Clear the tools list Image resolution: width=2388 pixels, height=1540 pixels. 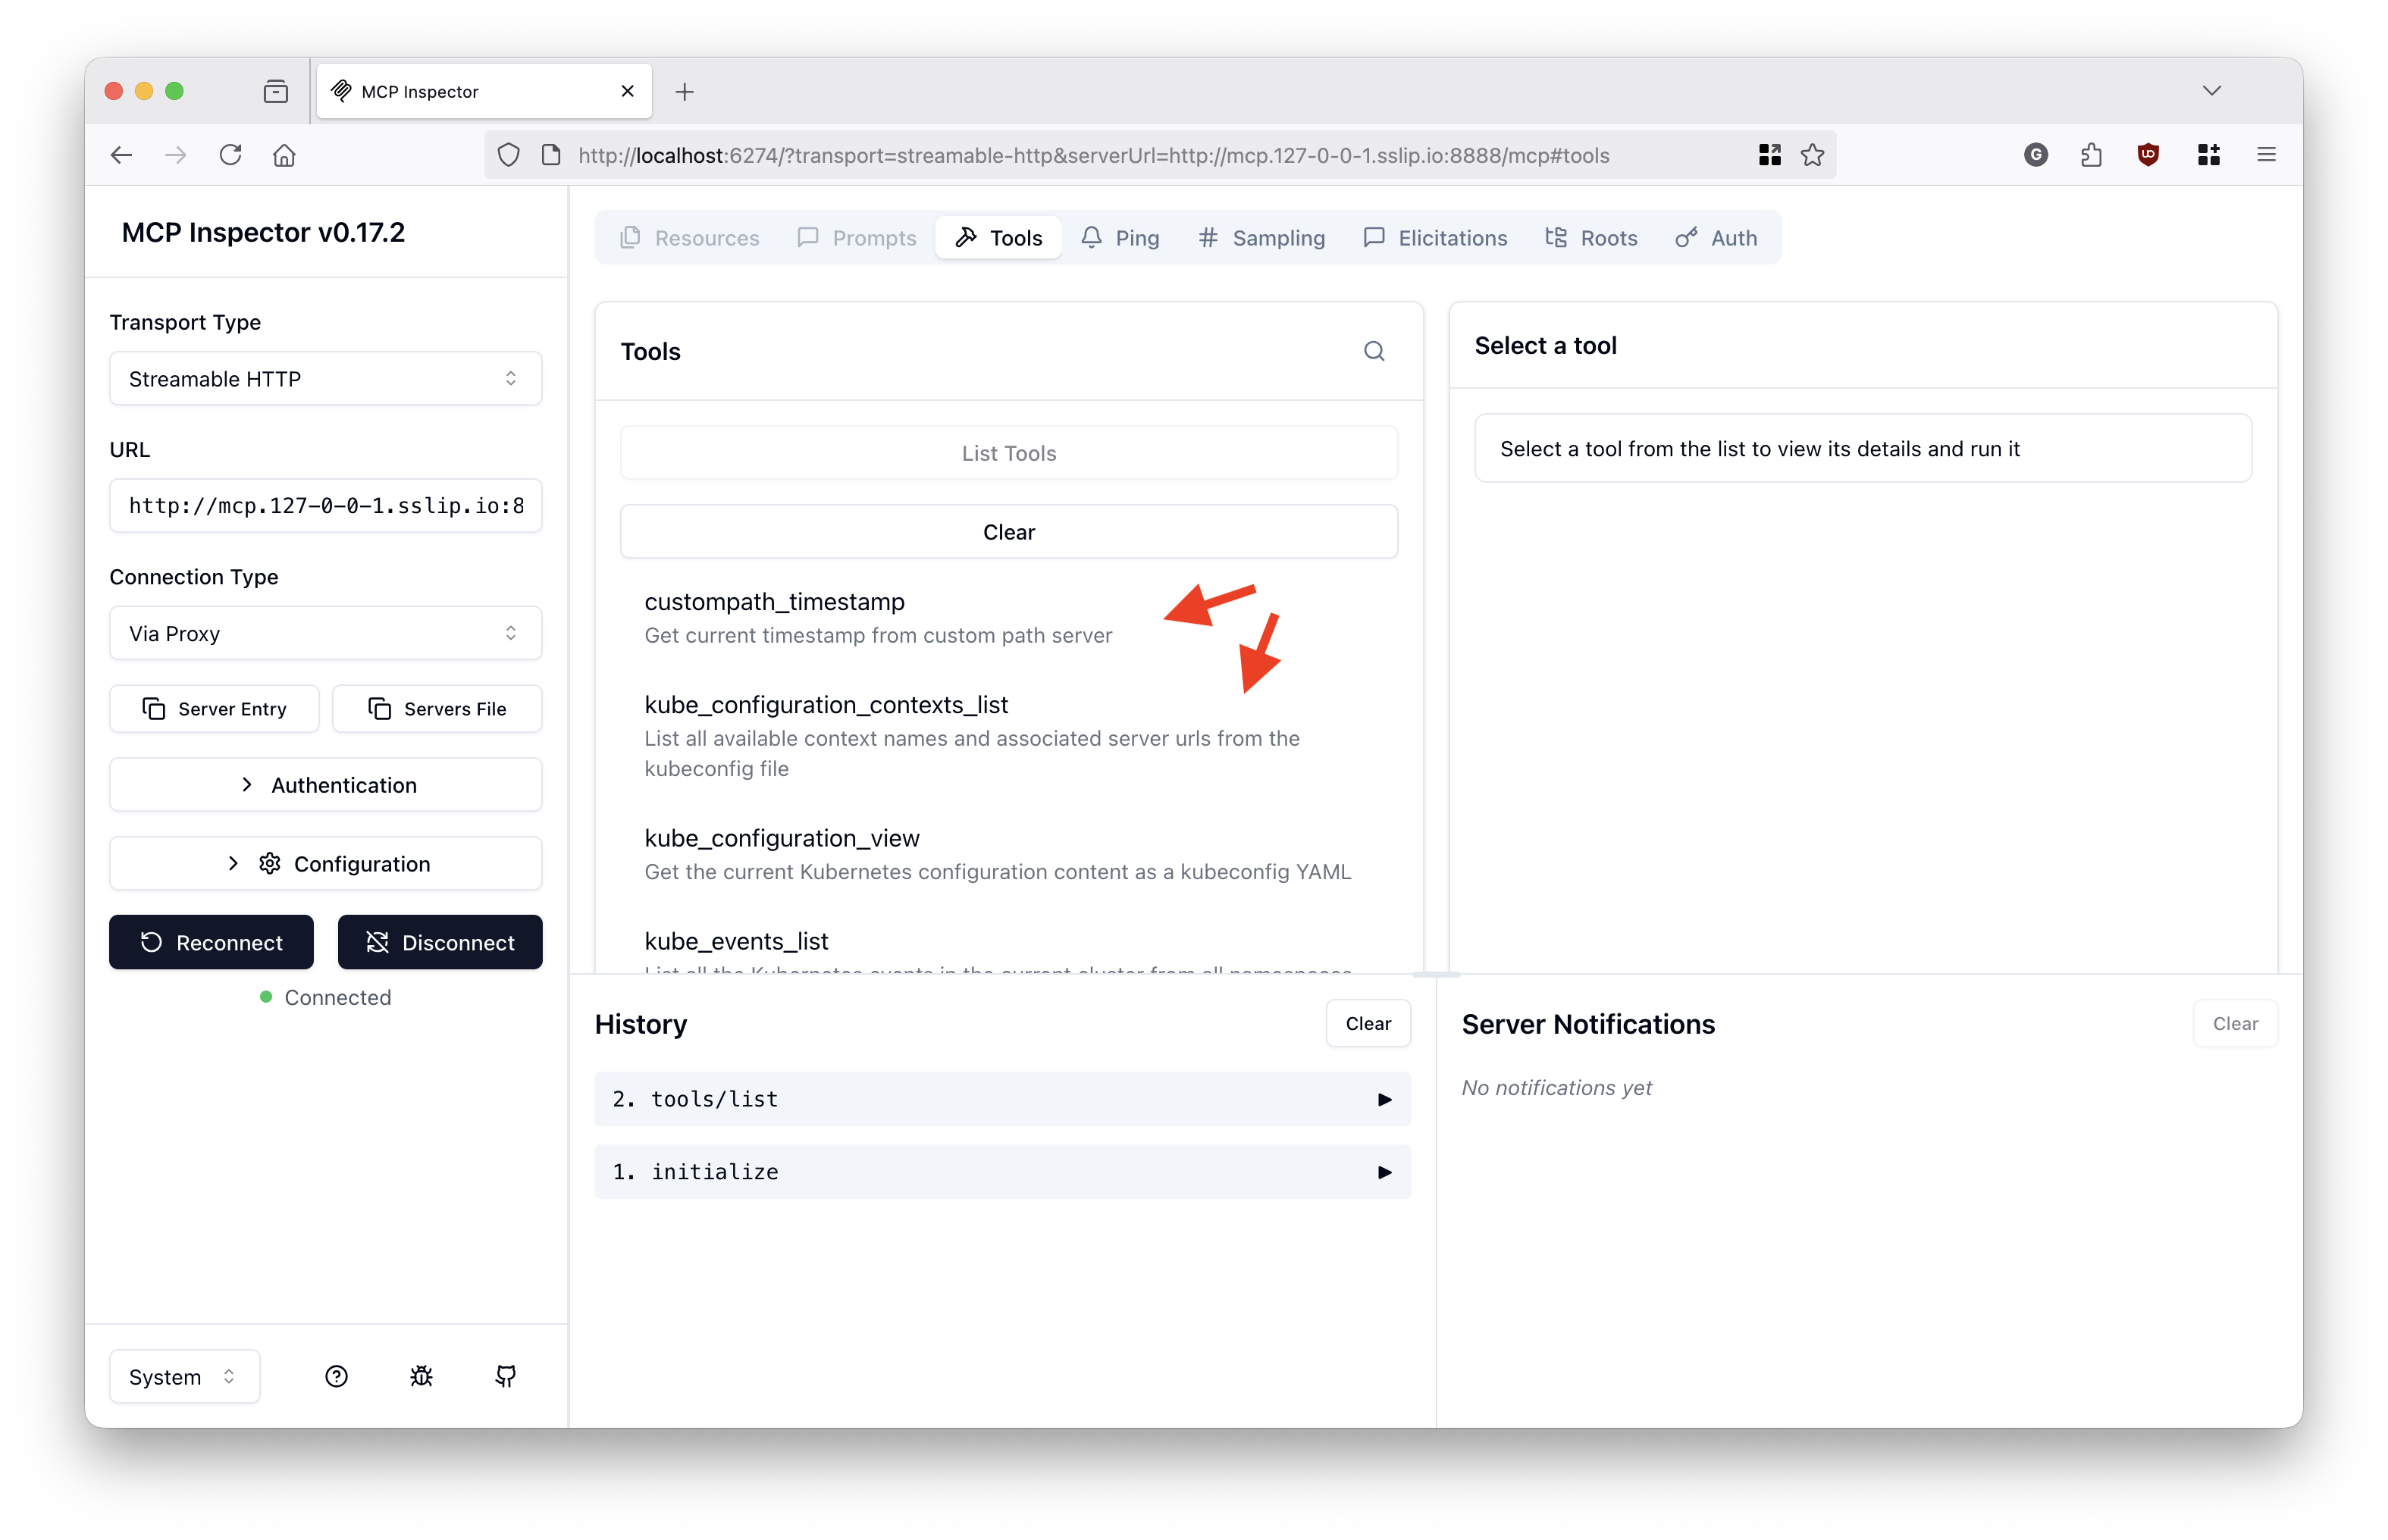(1009, 532)
